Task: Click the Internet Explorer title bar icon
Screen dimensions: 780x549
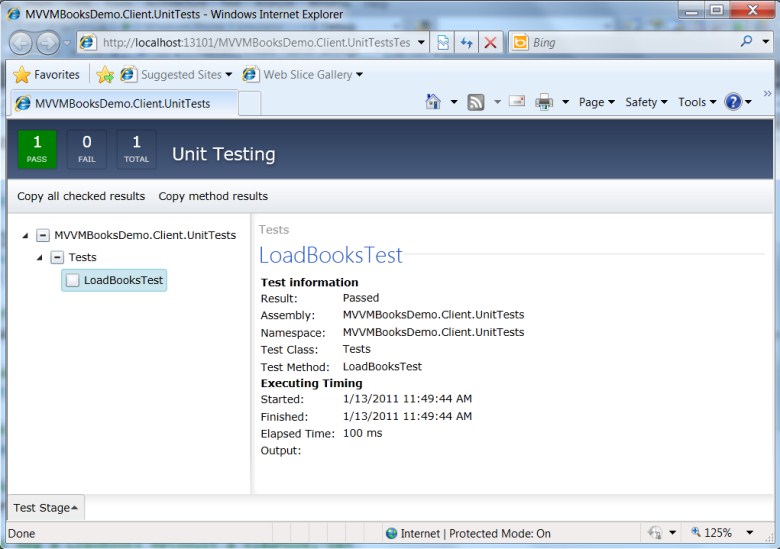Action: point(14,14)
